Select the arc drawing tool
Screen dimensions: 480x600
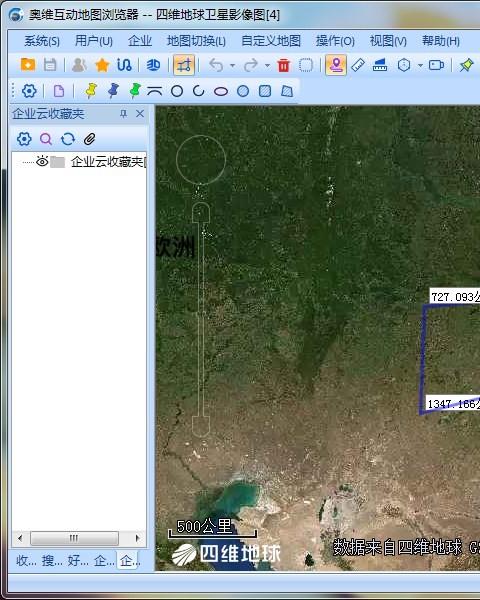pos(198,91)
